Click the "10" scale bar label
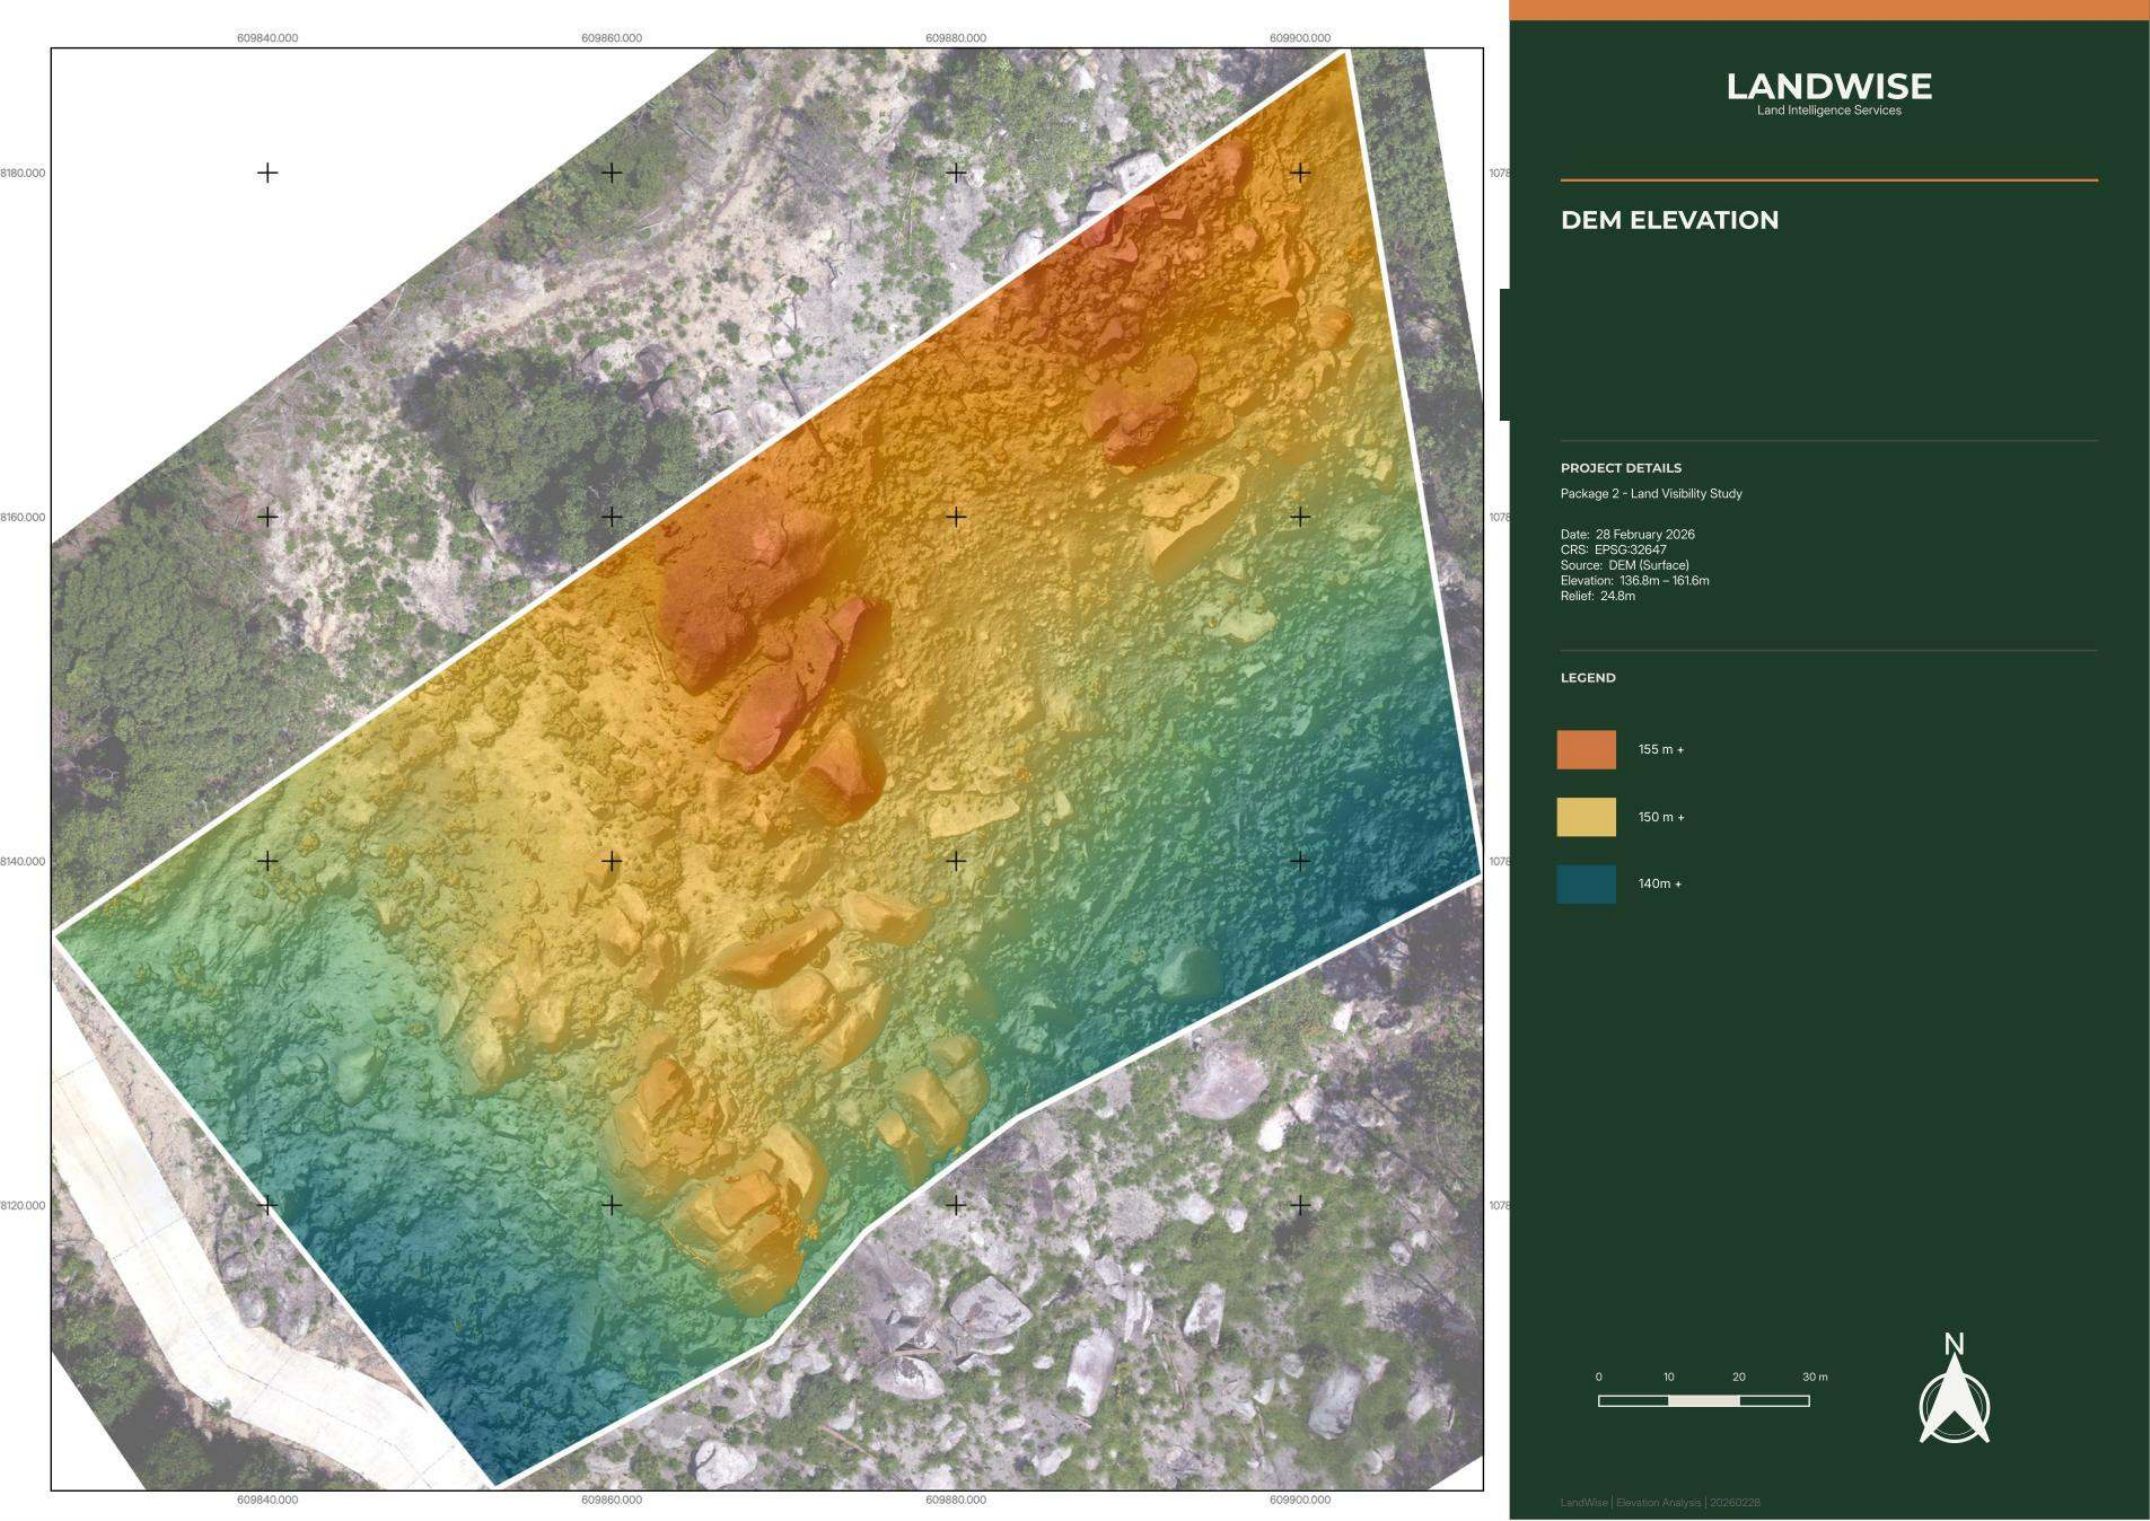Viewport: 2150px width, 1521px height. click(x=1669, y=1377)
